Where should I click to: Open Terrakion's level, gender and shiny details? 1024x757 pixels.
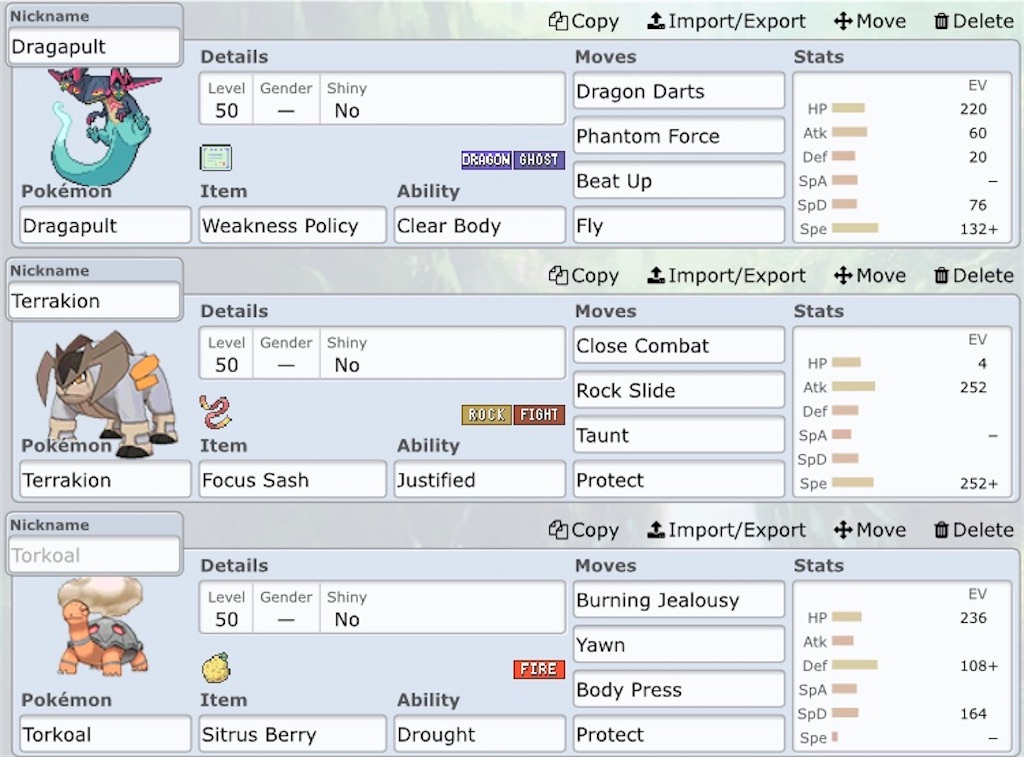pyautogui.click(x=382, y=353)
